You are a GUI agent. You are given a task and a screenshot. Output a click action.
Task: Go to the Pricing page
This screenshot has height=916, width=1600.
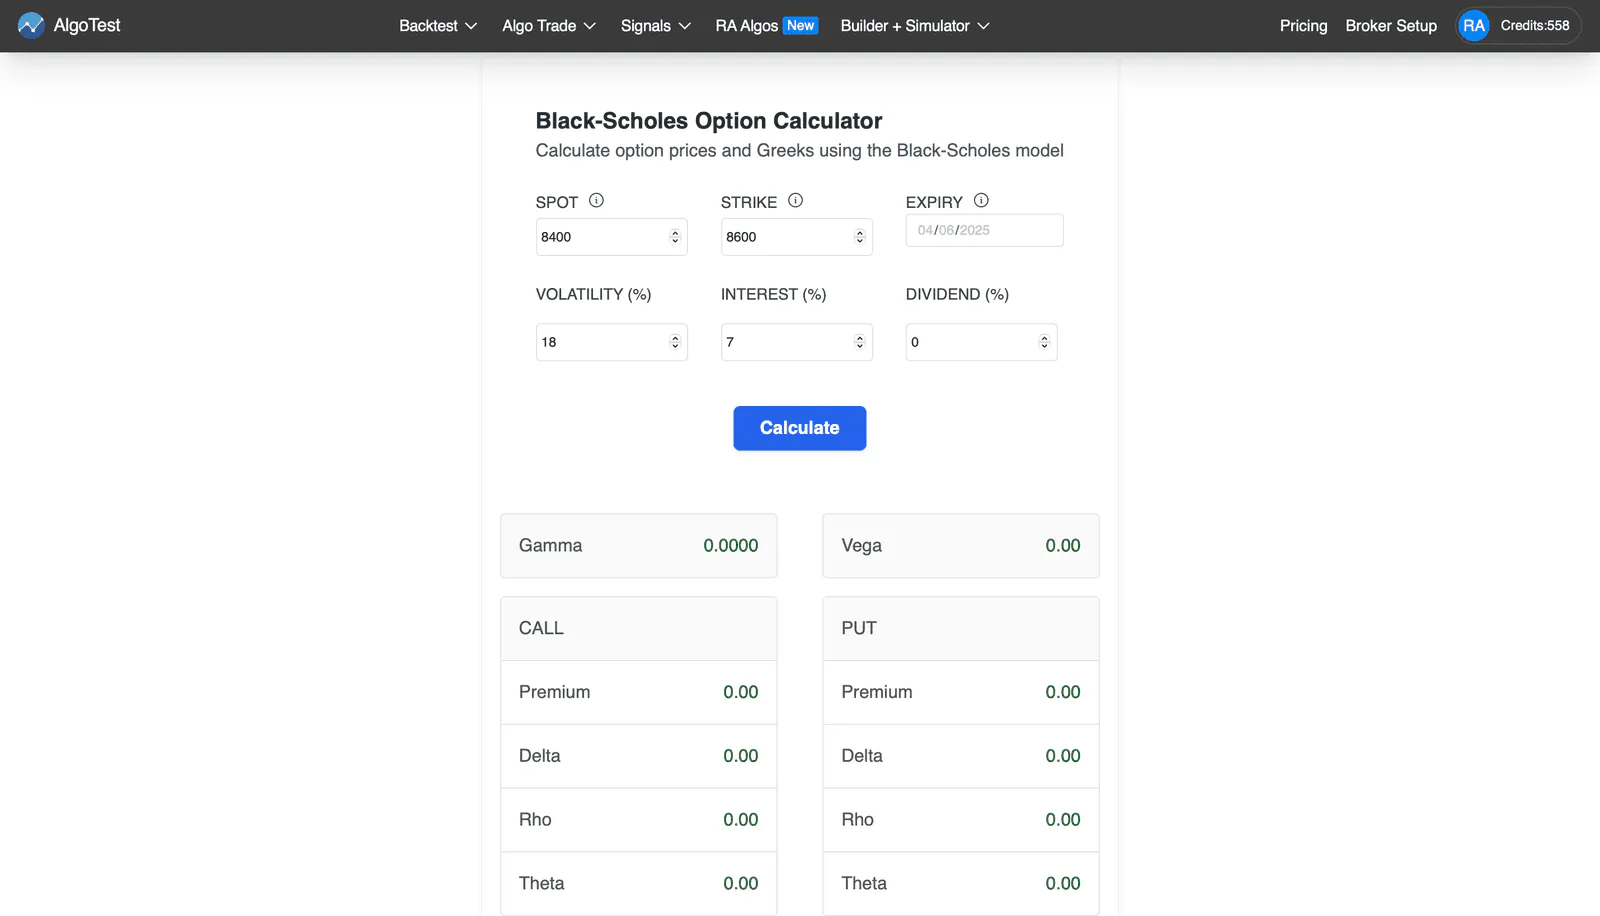1303,26
